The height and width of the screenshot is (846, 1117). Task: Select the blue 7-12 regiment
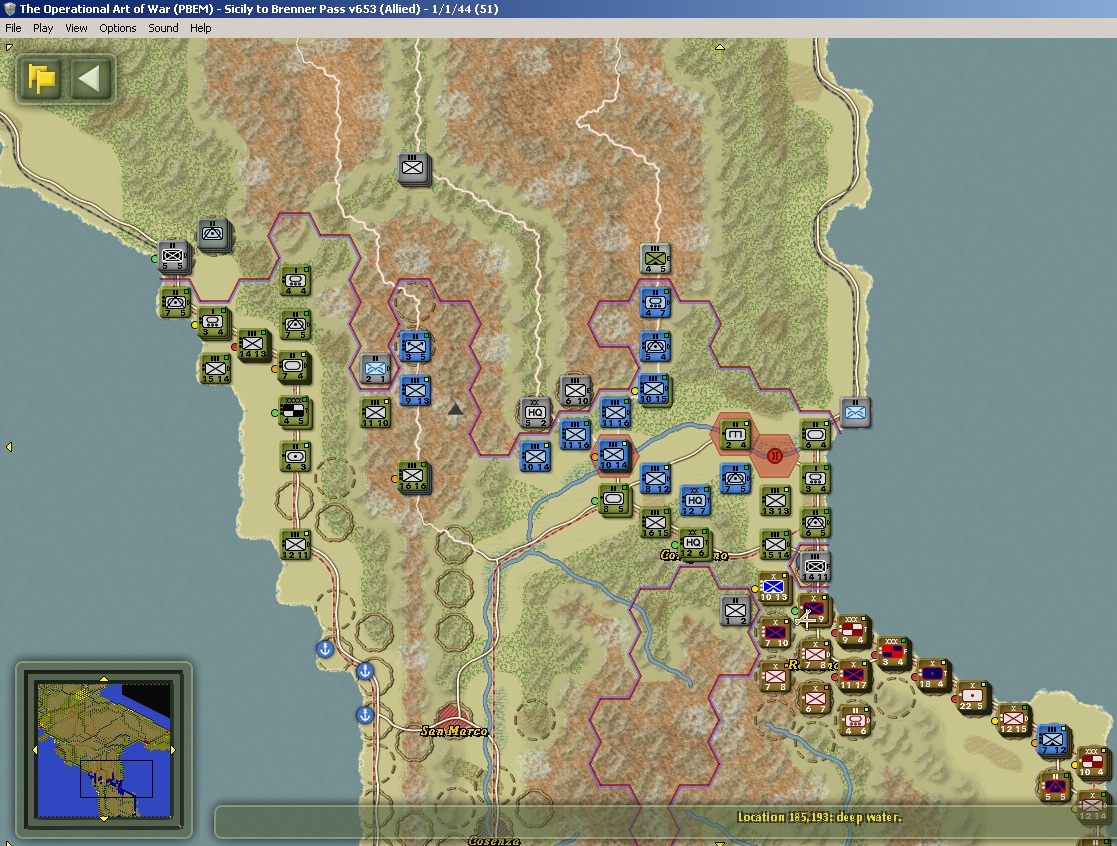(1052, 741)
